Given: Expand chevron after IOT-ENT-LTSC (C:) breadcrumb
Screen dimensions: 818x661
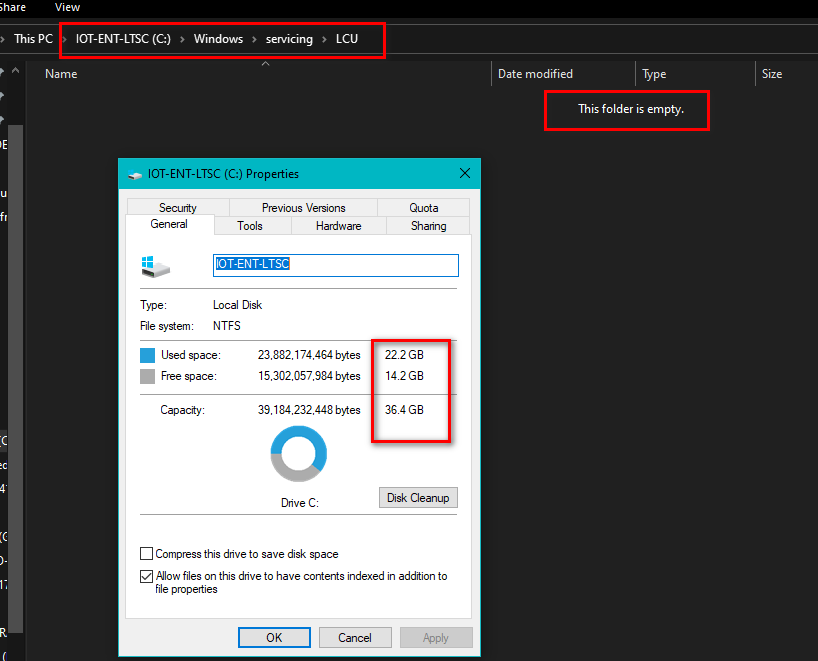Looking at the screenshot, I should (x=183, y=39).
